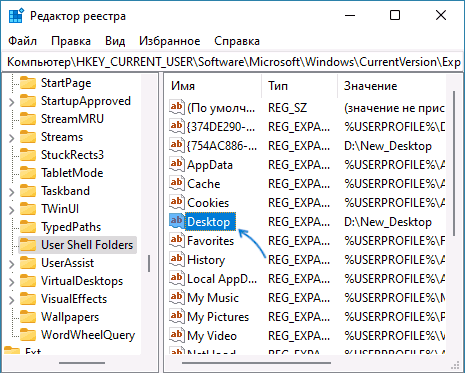Click the VisualEffects tree item
Screen dimensions: 465x373
tap(74, 299)
